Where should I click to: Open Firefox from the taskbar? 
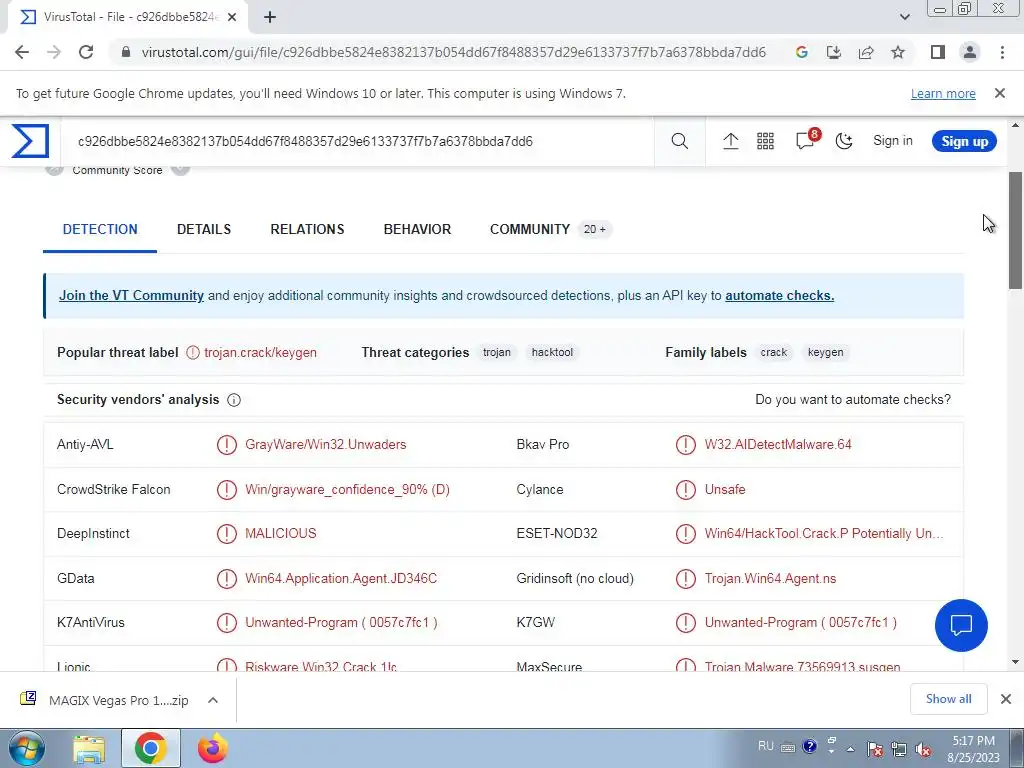[212, 748]
